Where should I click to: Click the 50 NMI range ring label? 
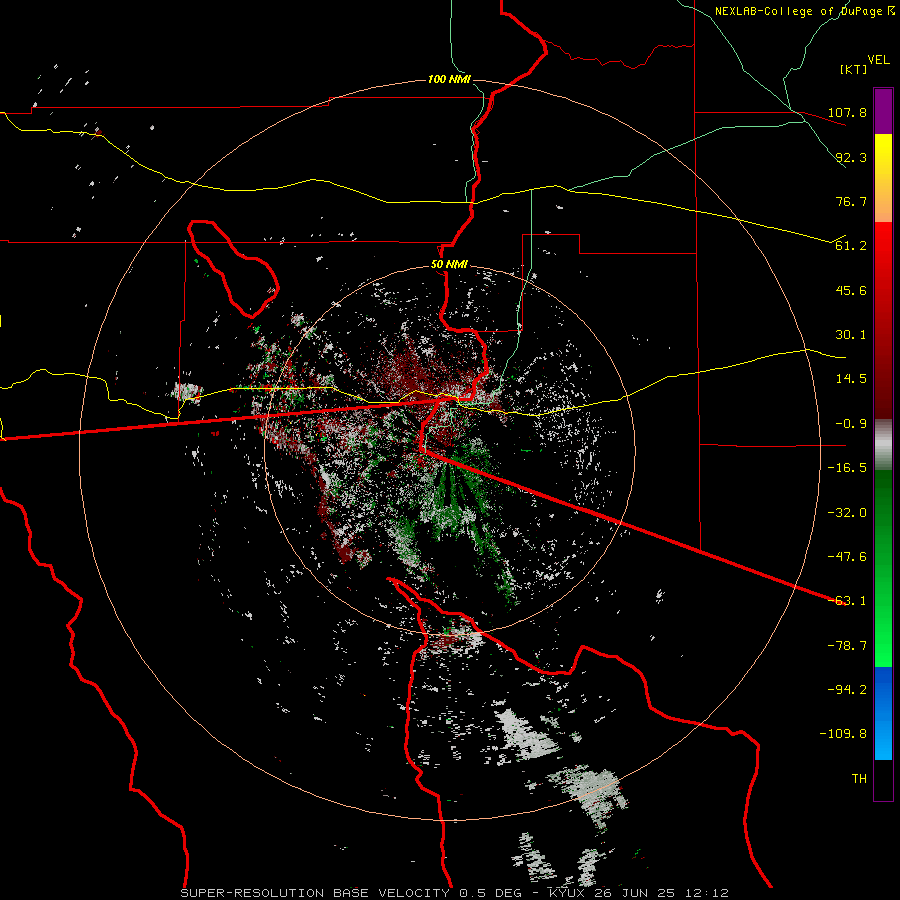(449, 265)
